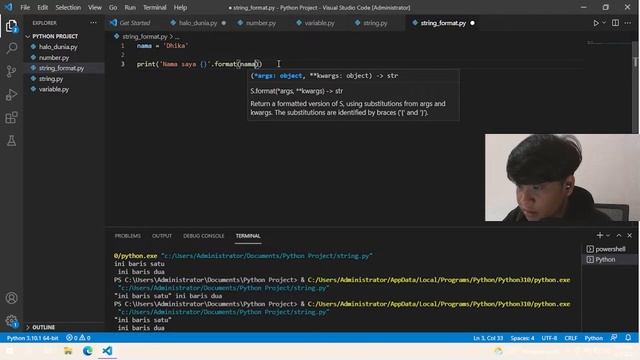Select the string_format.py editor tab
Viewport: 640px width, 360px height.
pyautogui.click(x=443, y=23)
